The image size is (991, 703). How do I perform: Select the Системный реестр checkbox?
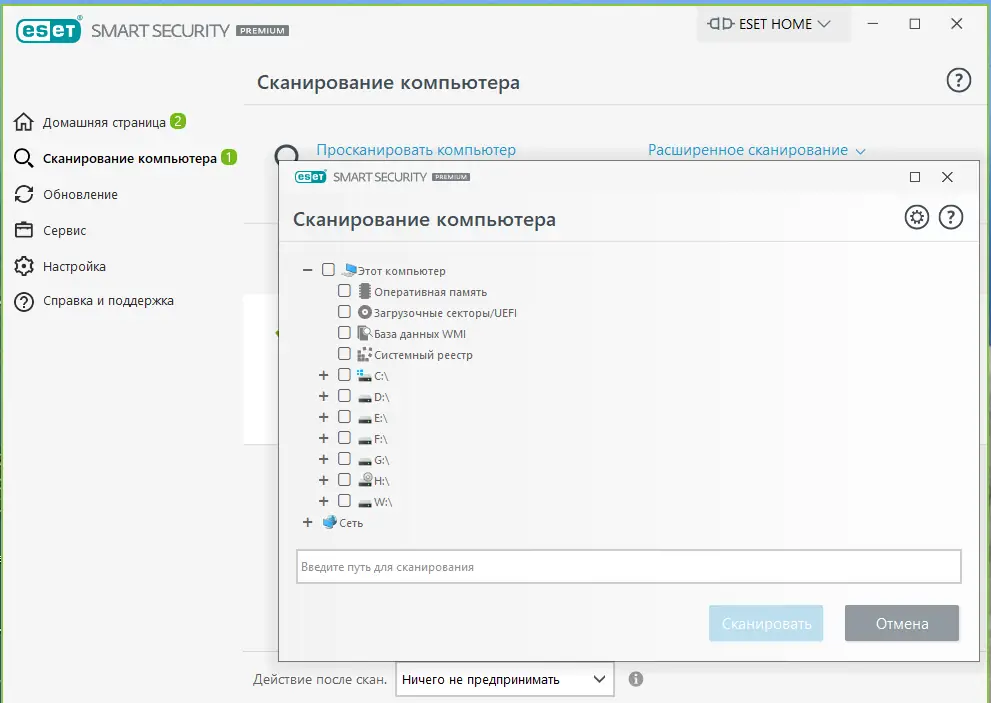click(x=344, y=353)
